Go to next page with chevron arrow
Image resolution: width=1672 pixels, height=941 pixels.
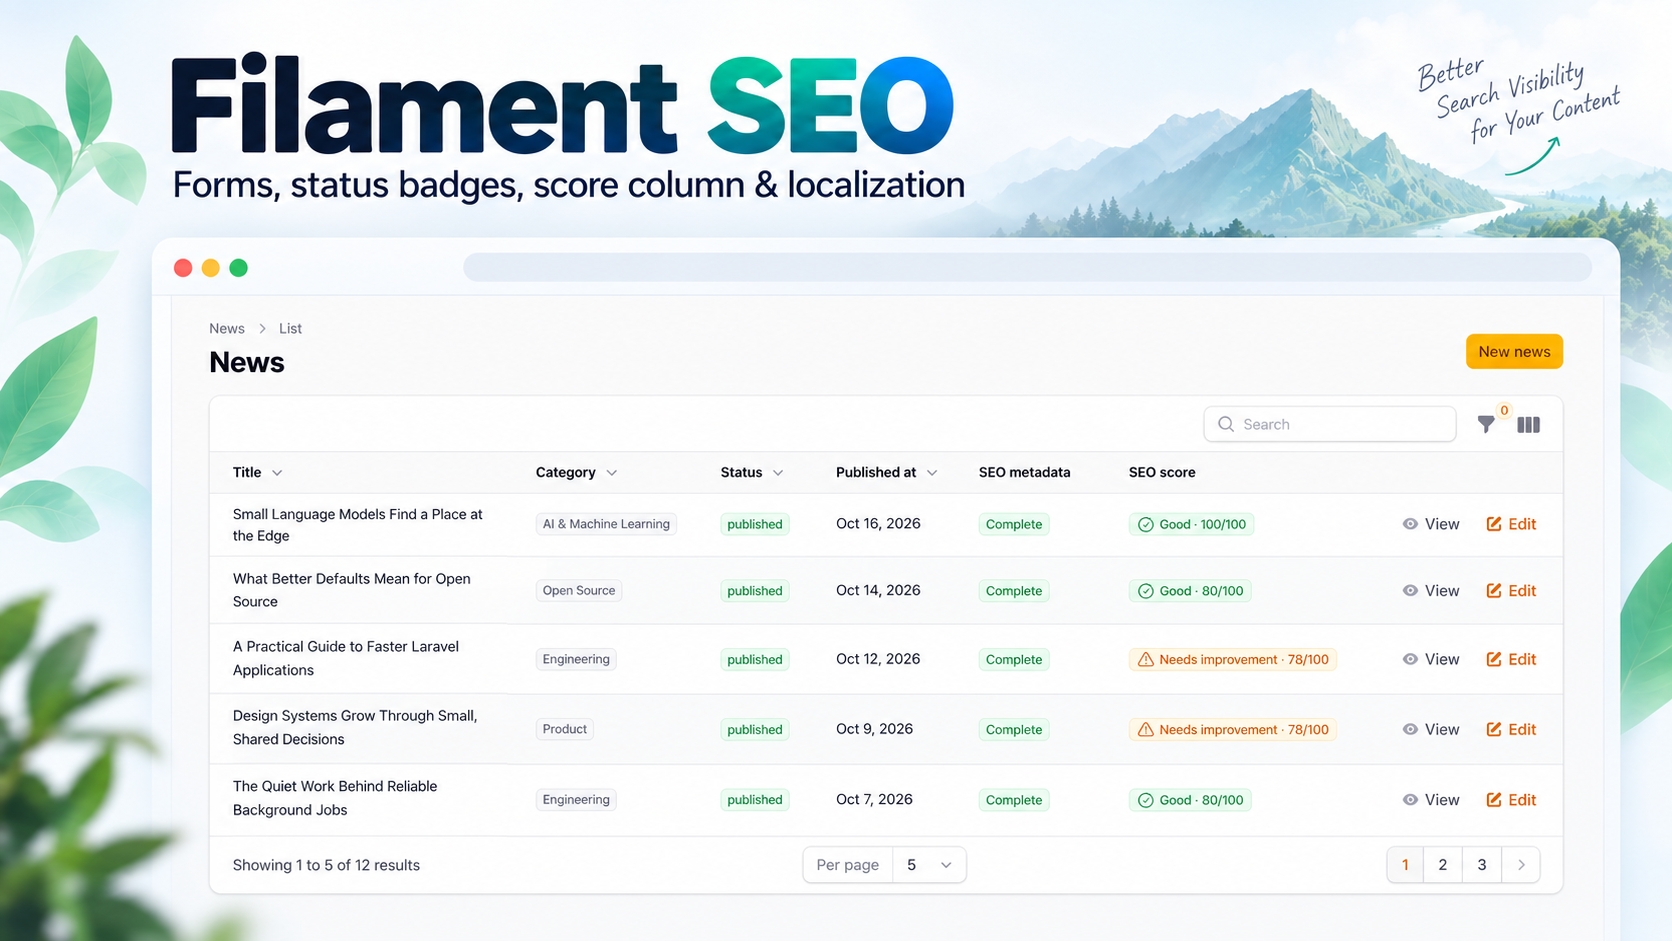point(1521,865)
